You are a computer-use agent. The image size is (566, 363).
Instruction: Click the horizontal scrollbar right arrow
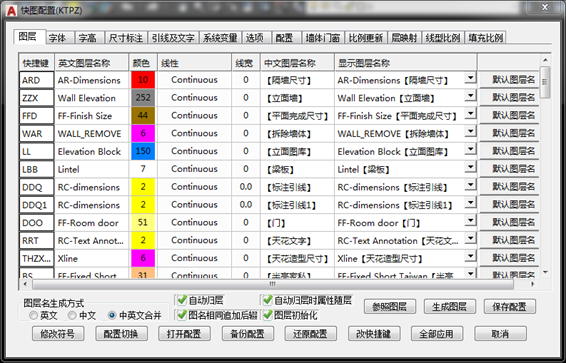(x=533, y=284)
